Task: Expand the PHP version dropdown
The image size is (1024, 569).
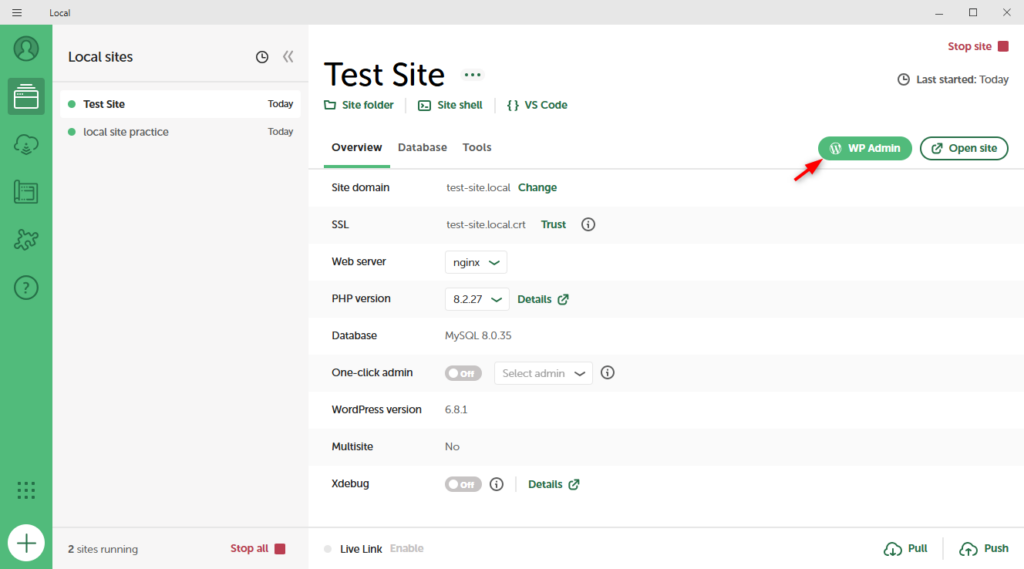Action: point(477,299)
